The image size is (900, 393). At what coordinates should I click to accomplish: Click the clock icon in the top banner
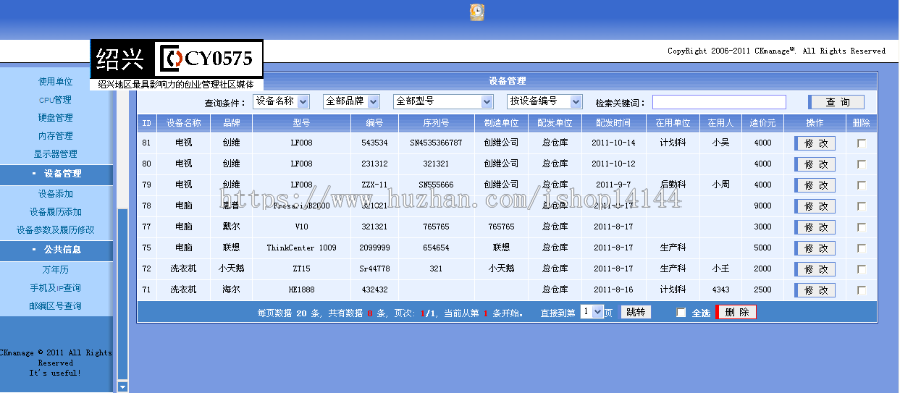coord(477,12)
